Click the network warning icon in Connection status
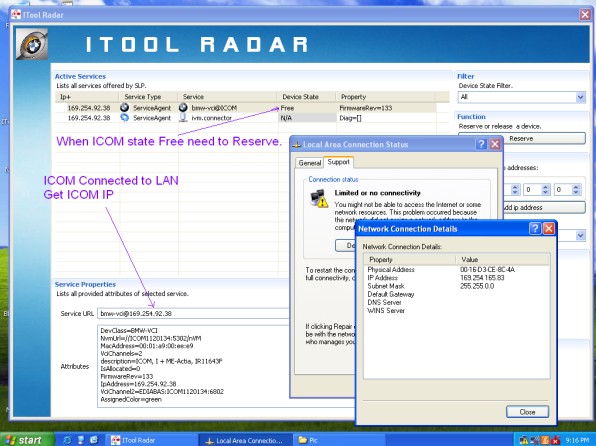596x446 pixels. [x=319, y=198]
